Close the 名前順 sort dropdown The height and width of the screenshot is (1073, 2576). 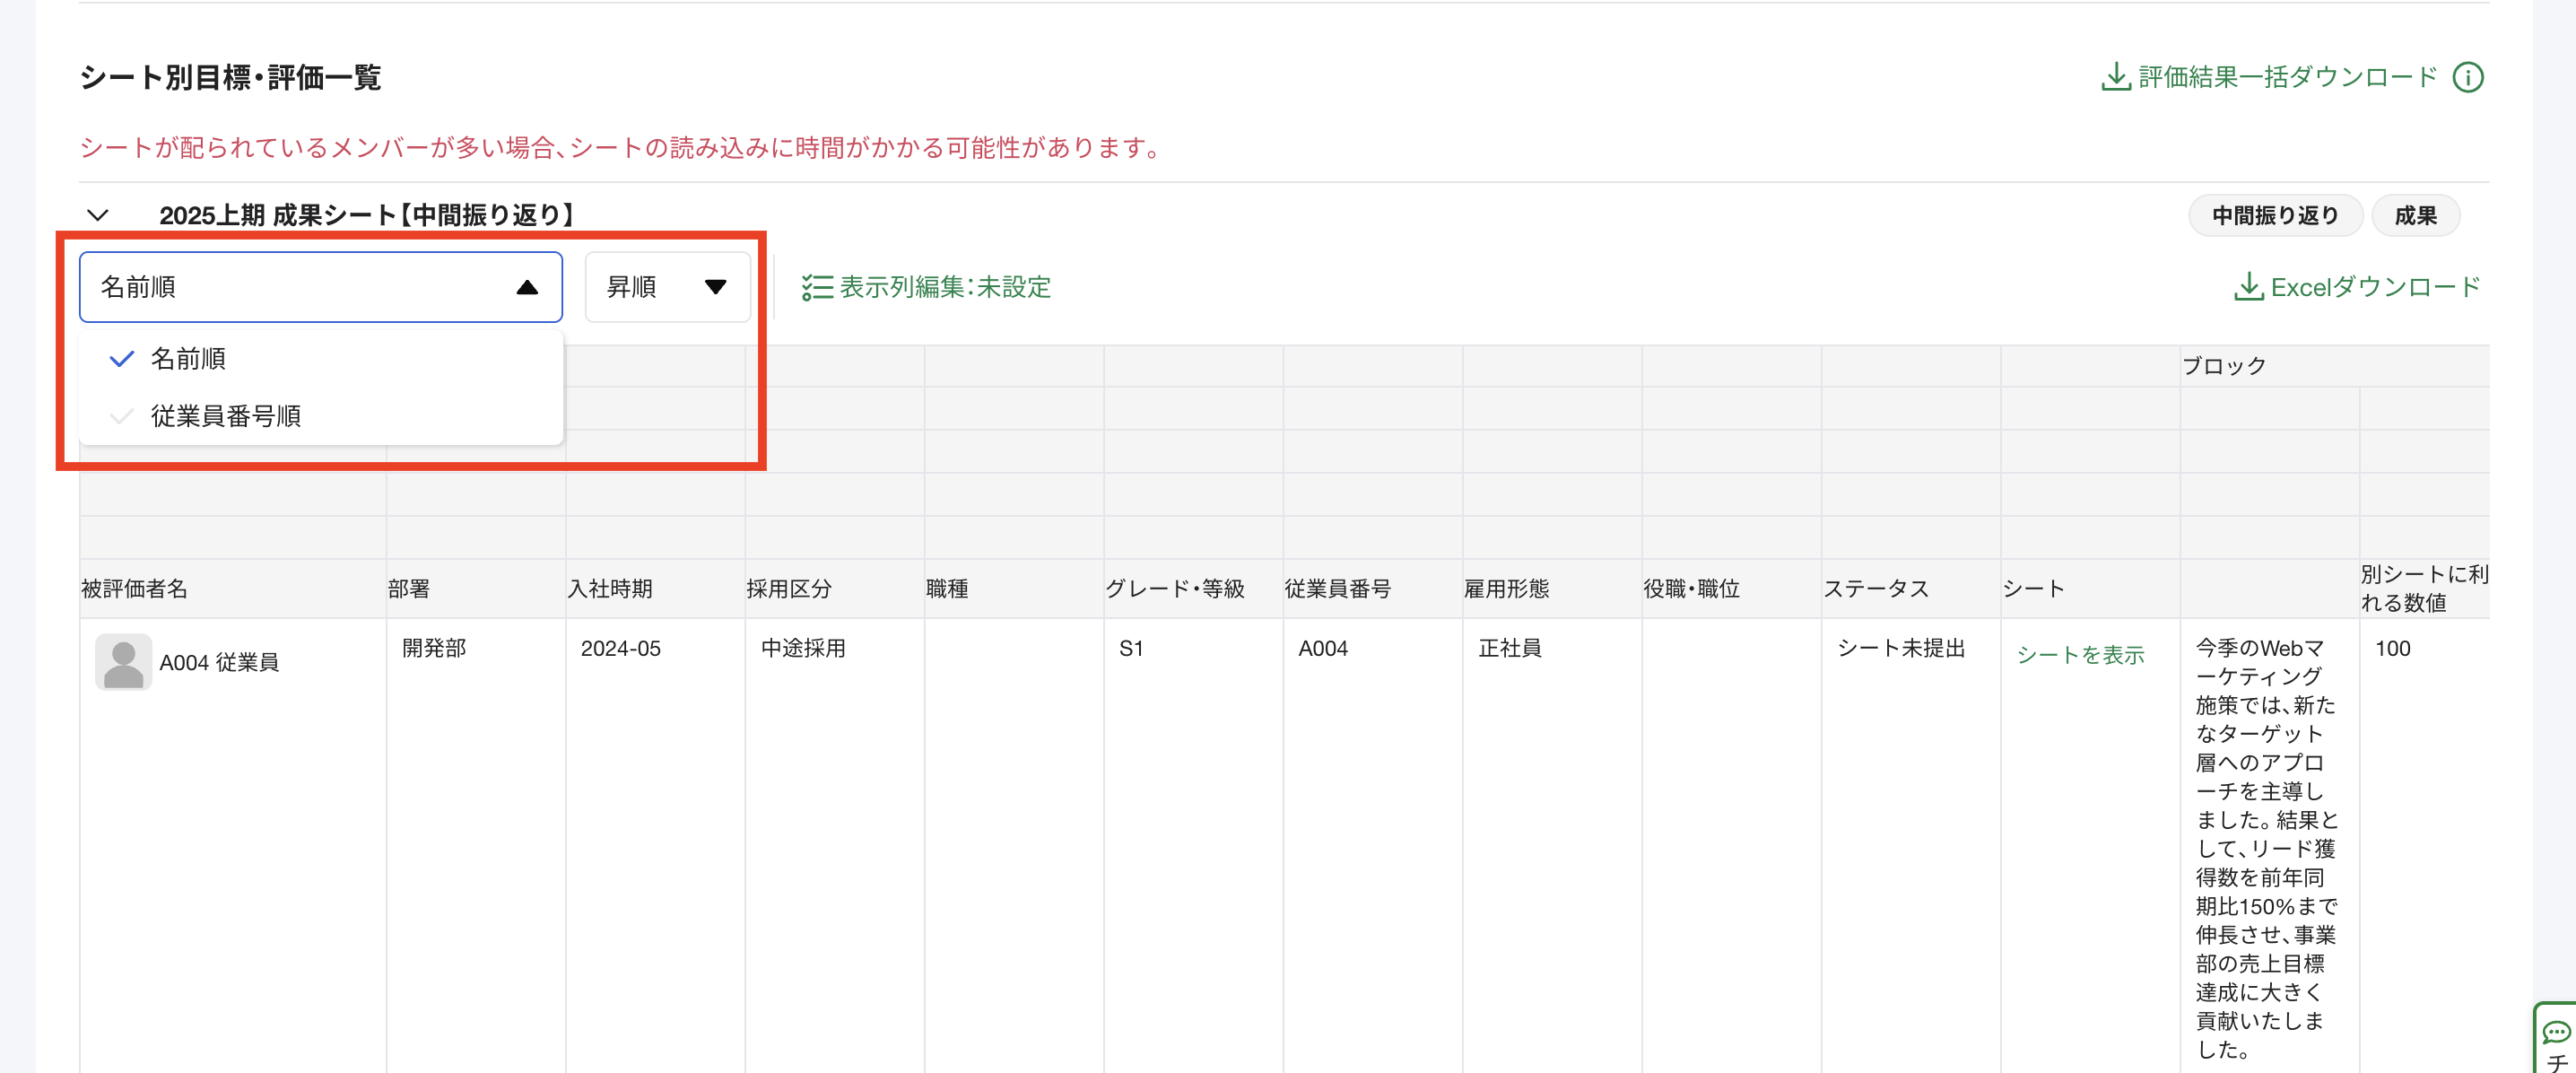click(320, 287)
